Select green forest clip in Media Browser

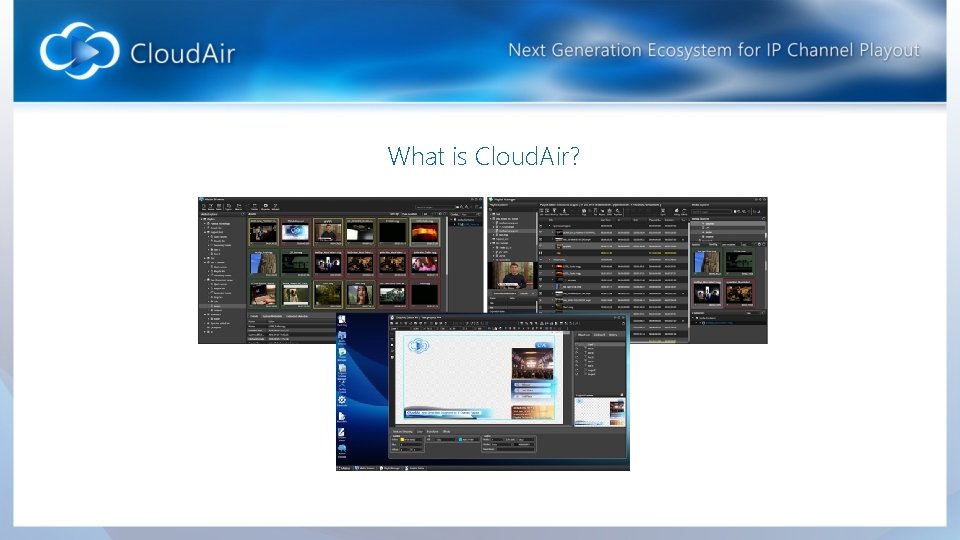328,295
